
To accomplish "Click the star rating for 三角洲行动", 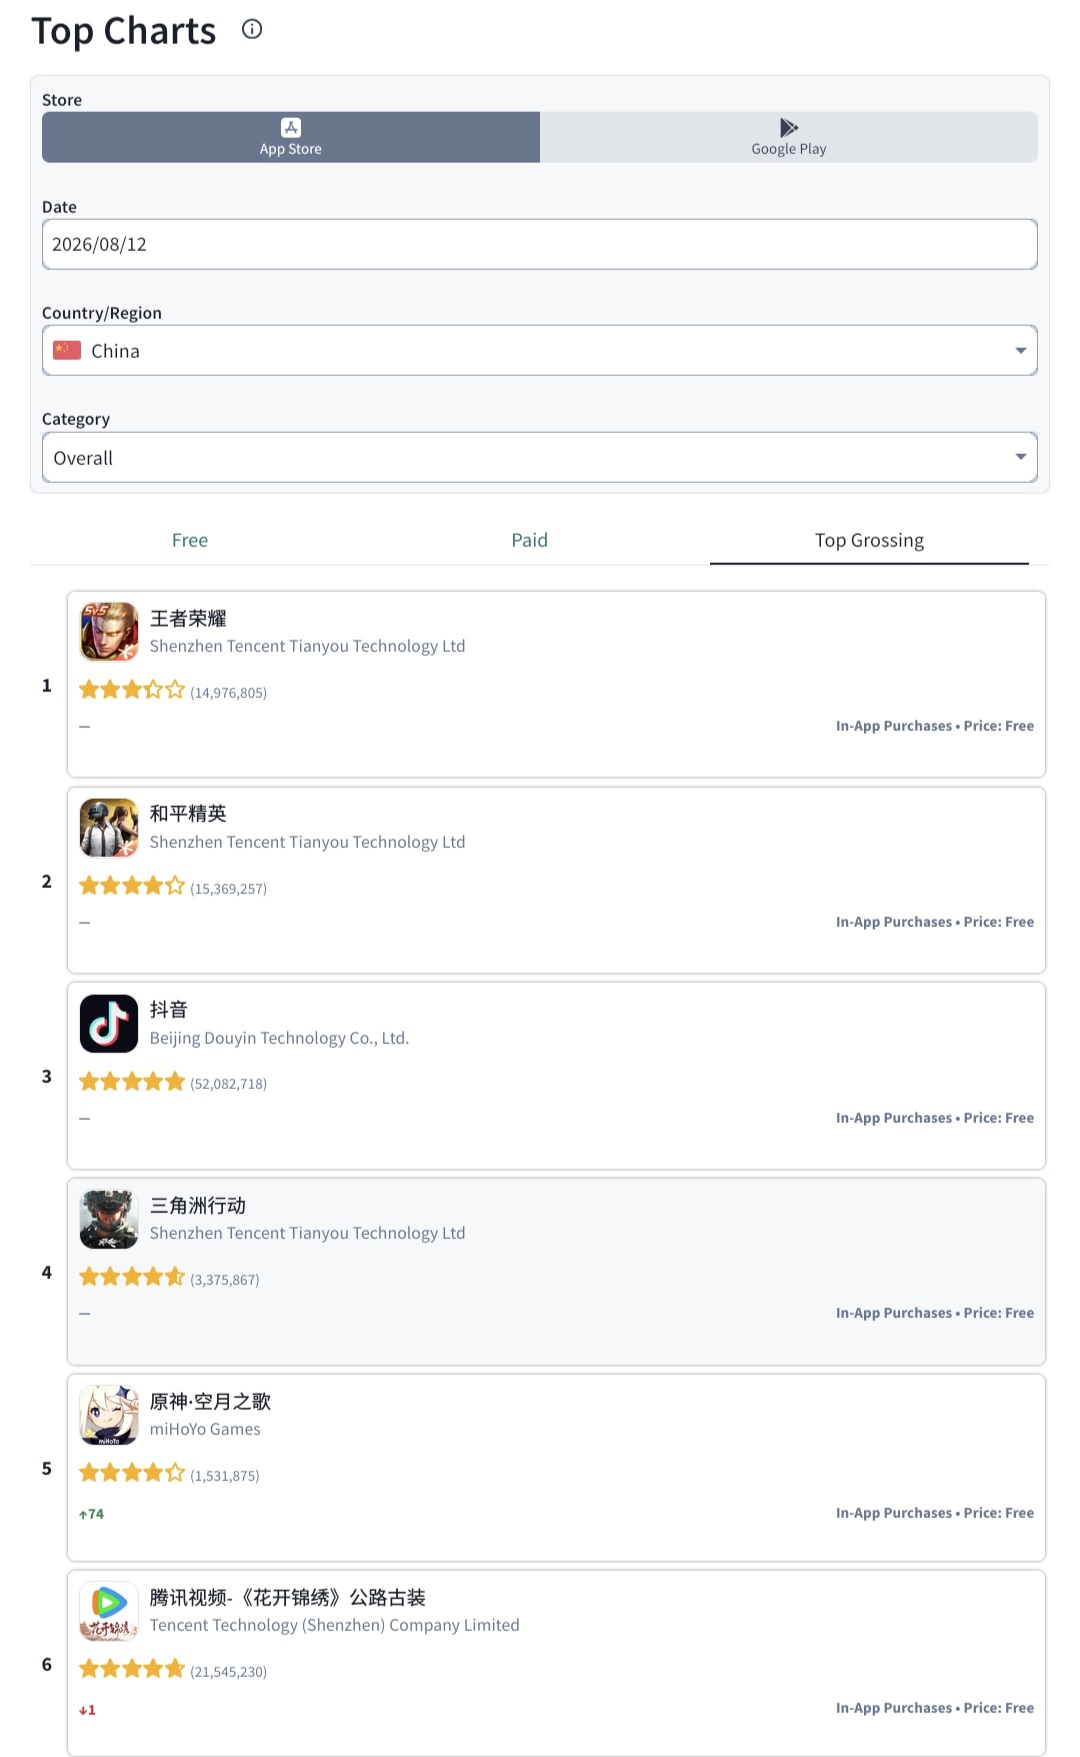I will click(132, 1277).
